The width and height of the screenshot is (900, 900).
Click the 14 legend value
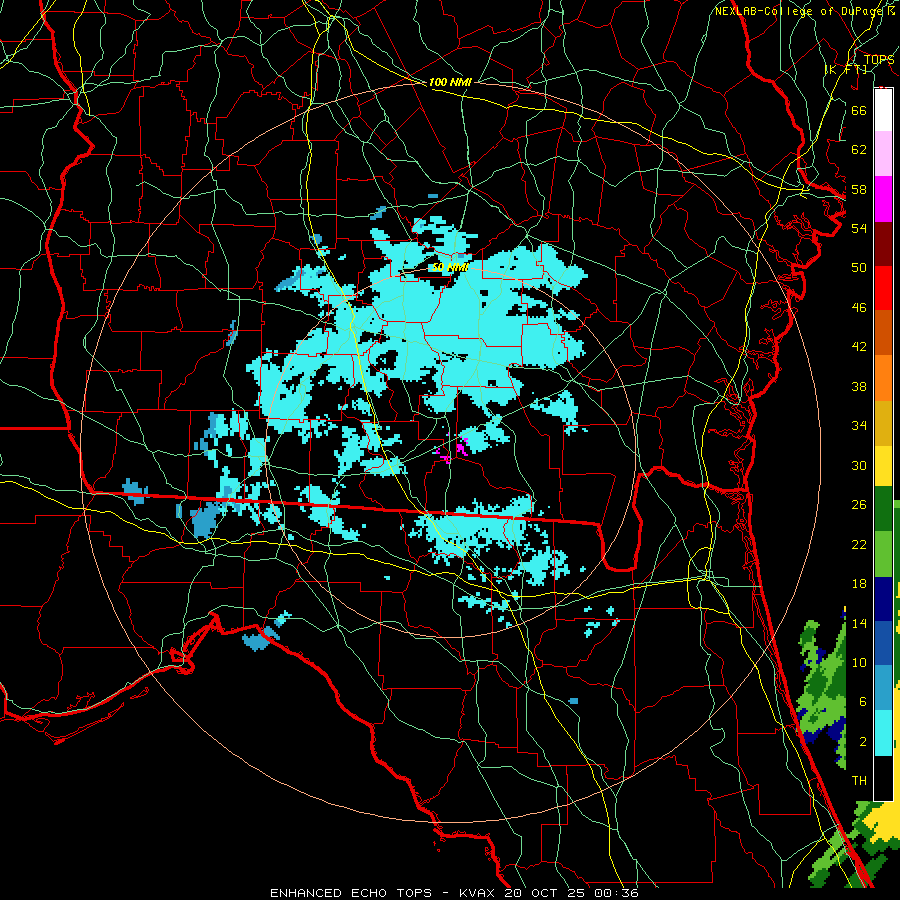click(859, 623)
